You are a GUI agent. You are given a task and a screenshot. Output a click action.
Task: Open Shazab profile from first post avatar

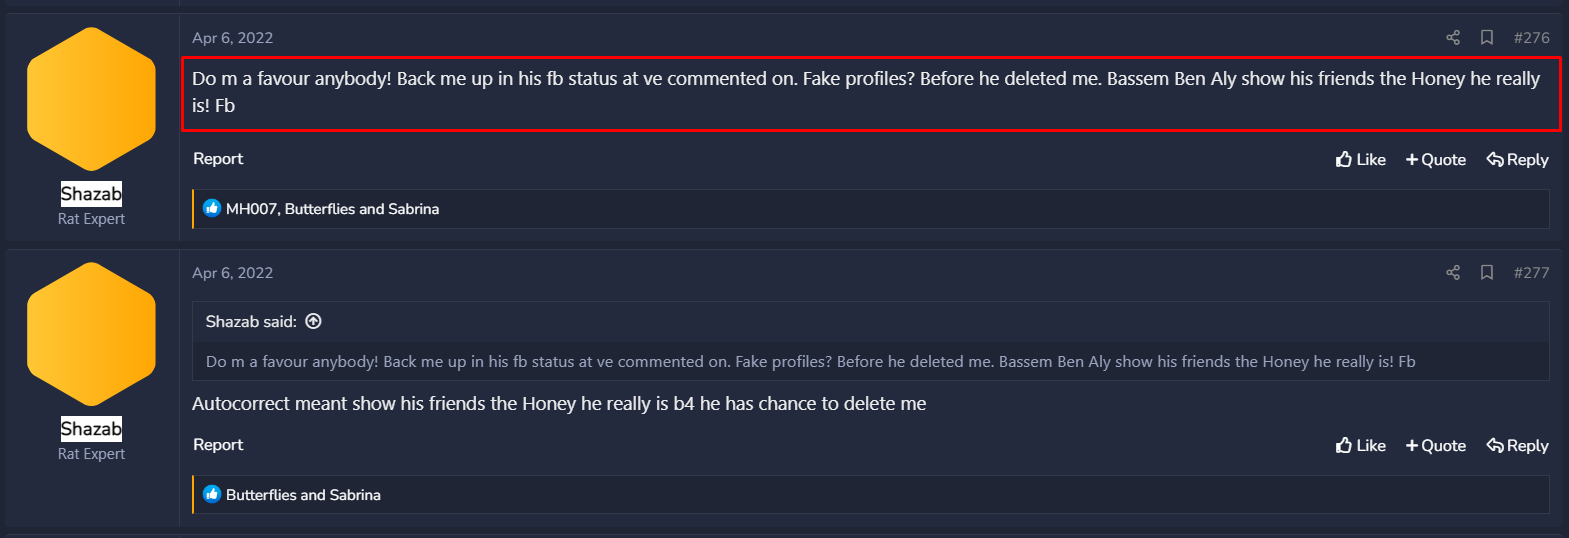tap(91, 99)
